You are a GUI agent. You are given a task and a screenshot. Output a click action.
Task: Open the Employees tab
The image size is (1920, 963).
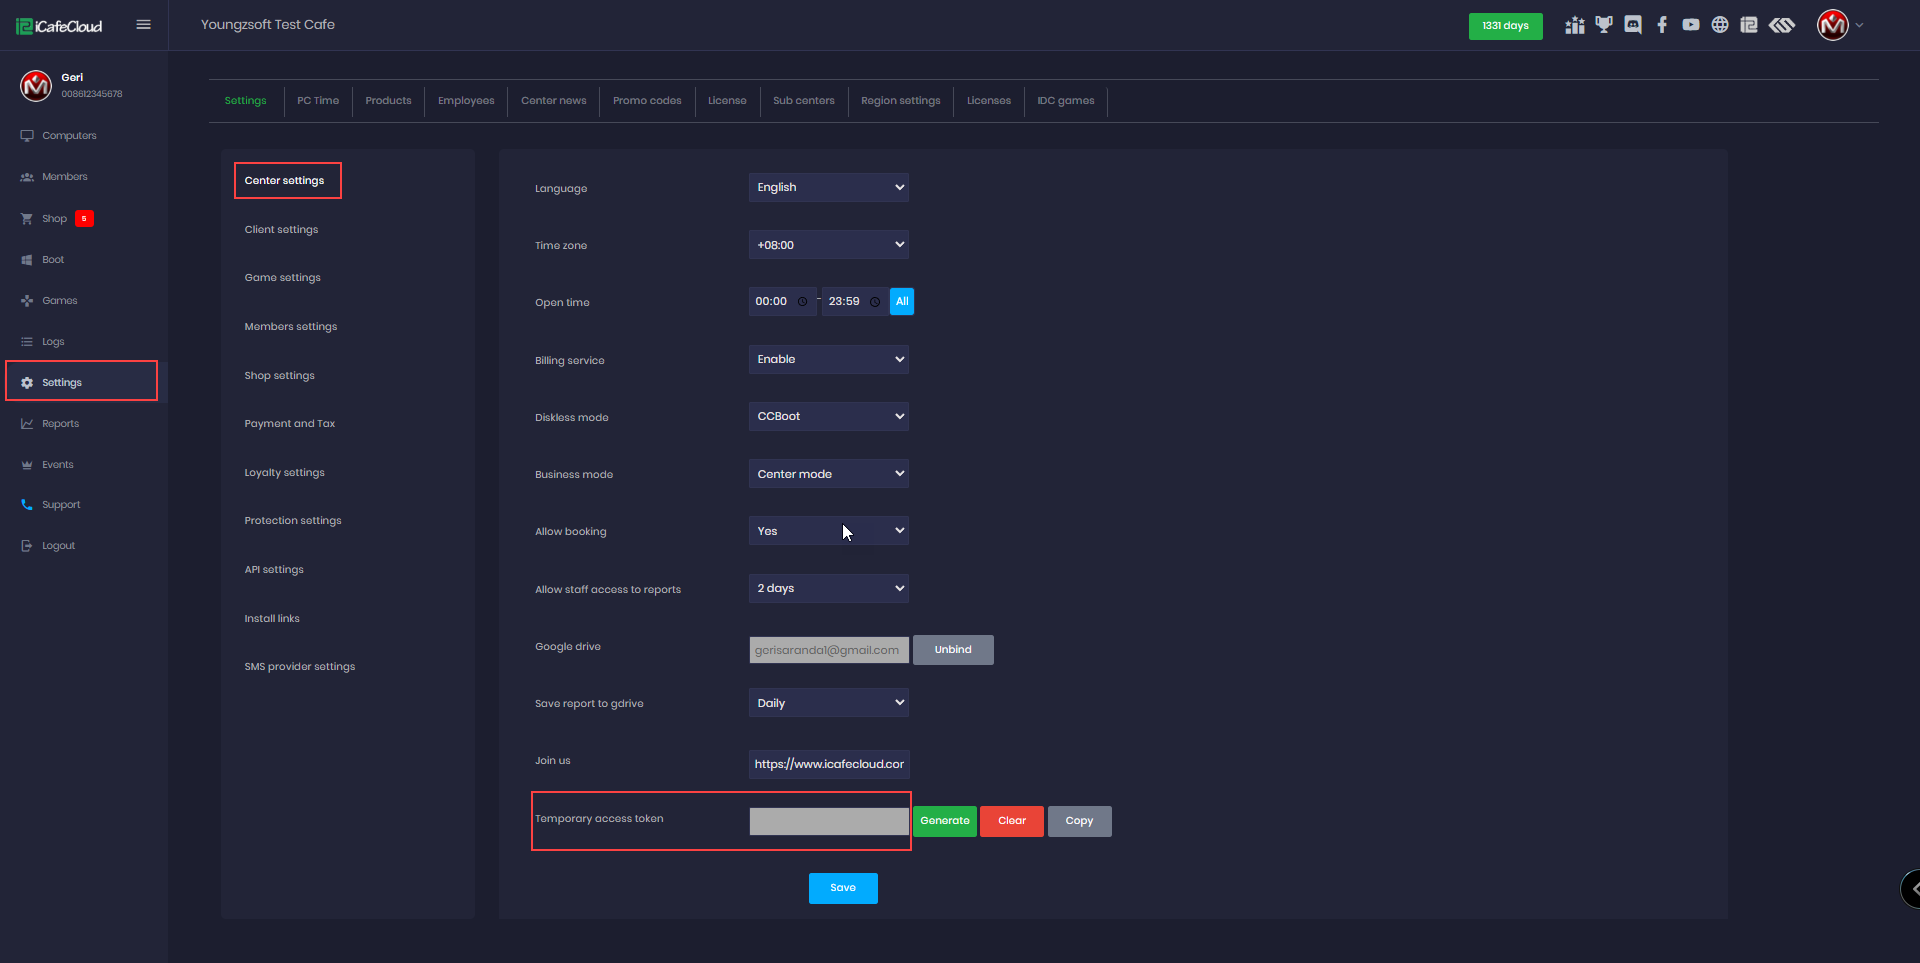pyautogui.click(x=466, y=101)
